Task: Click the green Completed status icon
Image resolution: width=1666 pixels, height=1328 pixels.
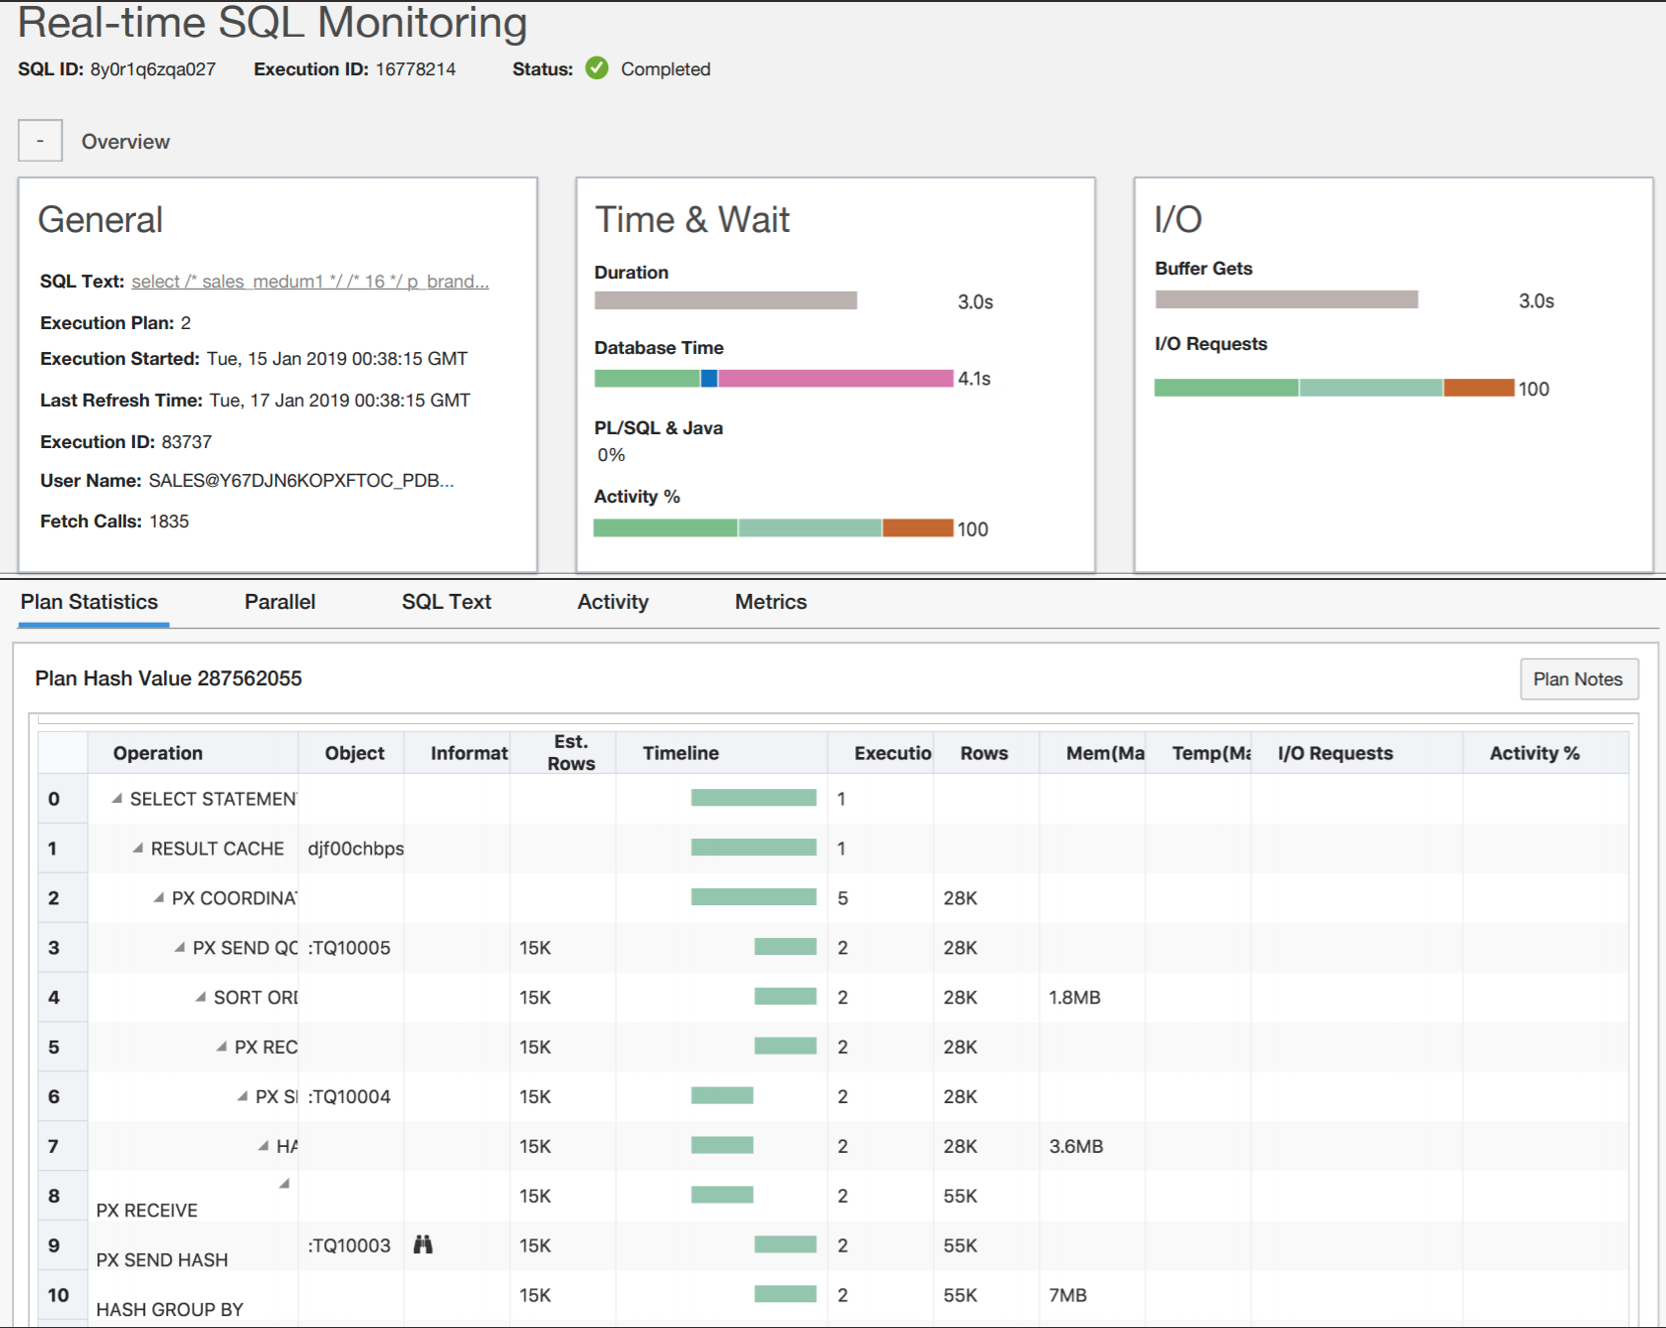Action: pyautogui.click(x=597, y=69)
